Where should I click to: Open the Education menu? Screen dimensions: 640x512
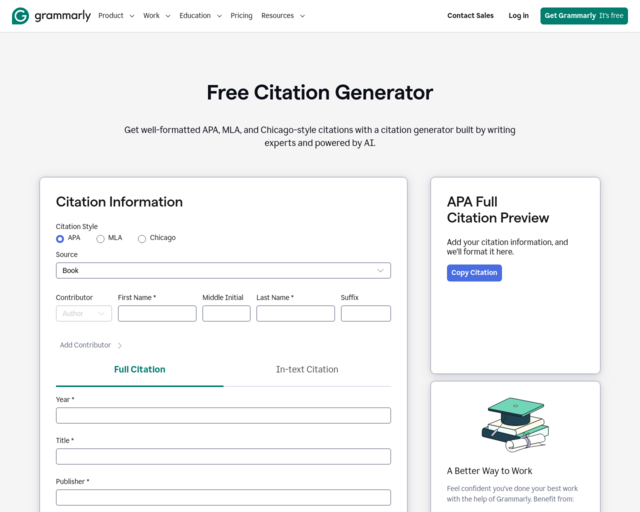coord(195,16)
